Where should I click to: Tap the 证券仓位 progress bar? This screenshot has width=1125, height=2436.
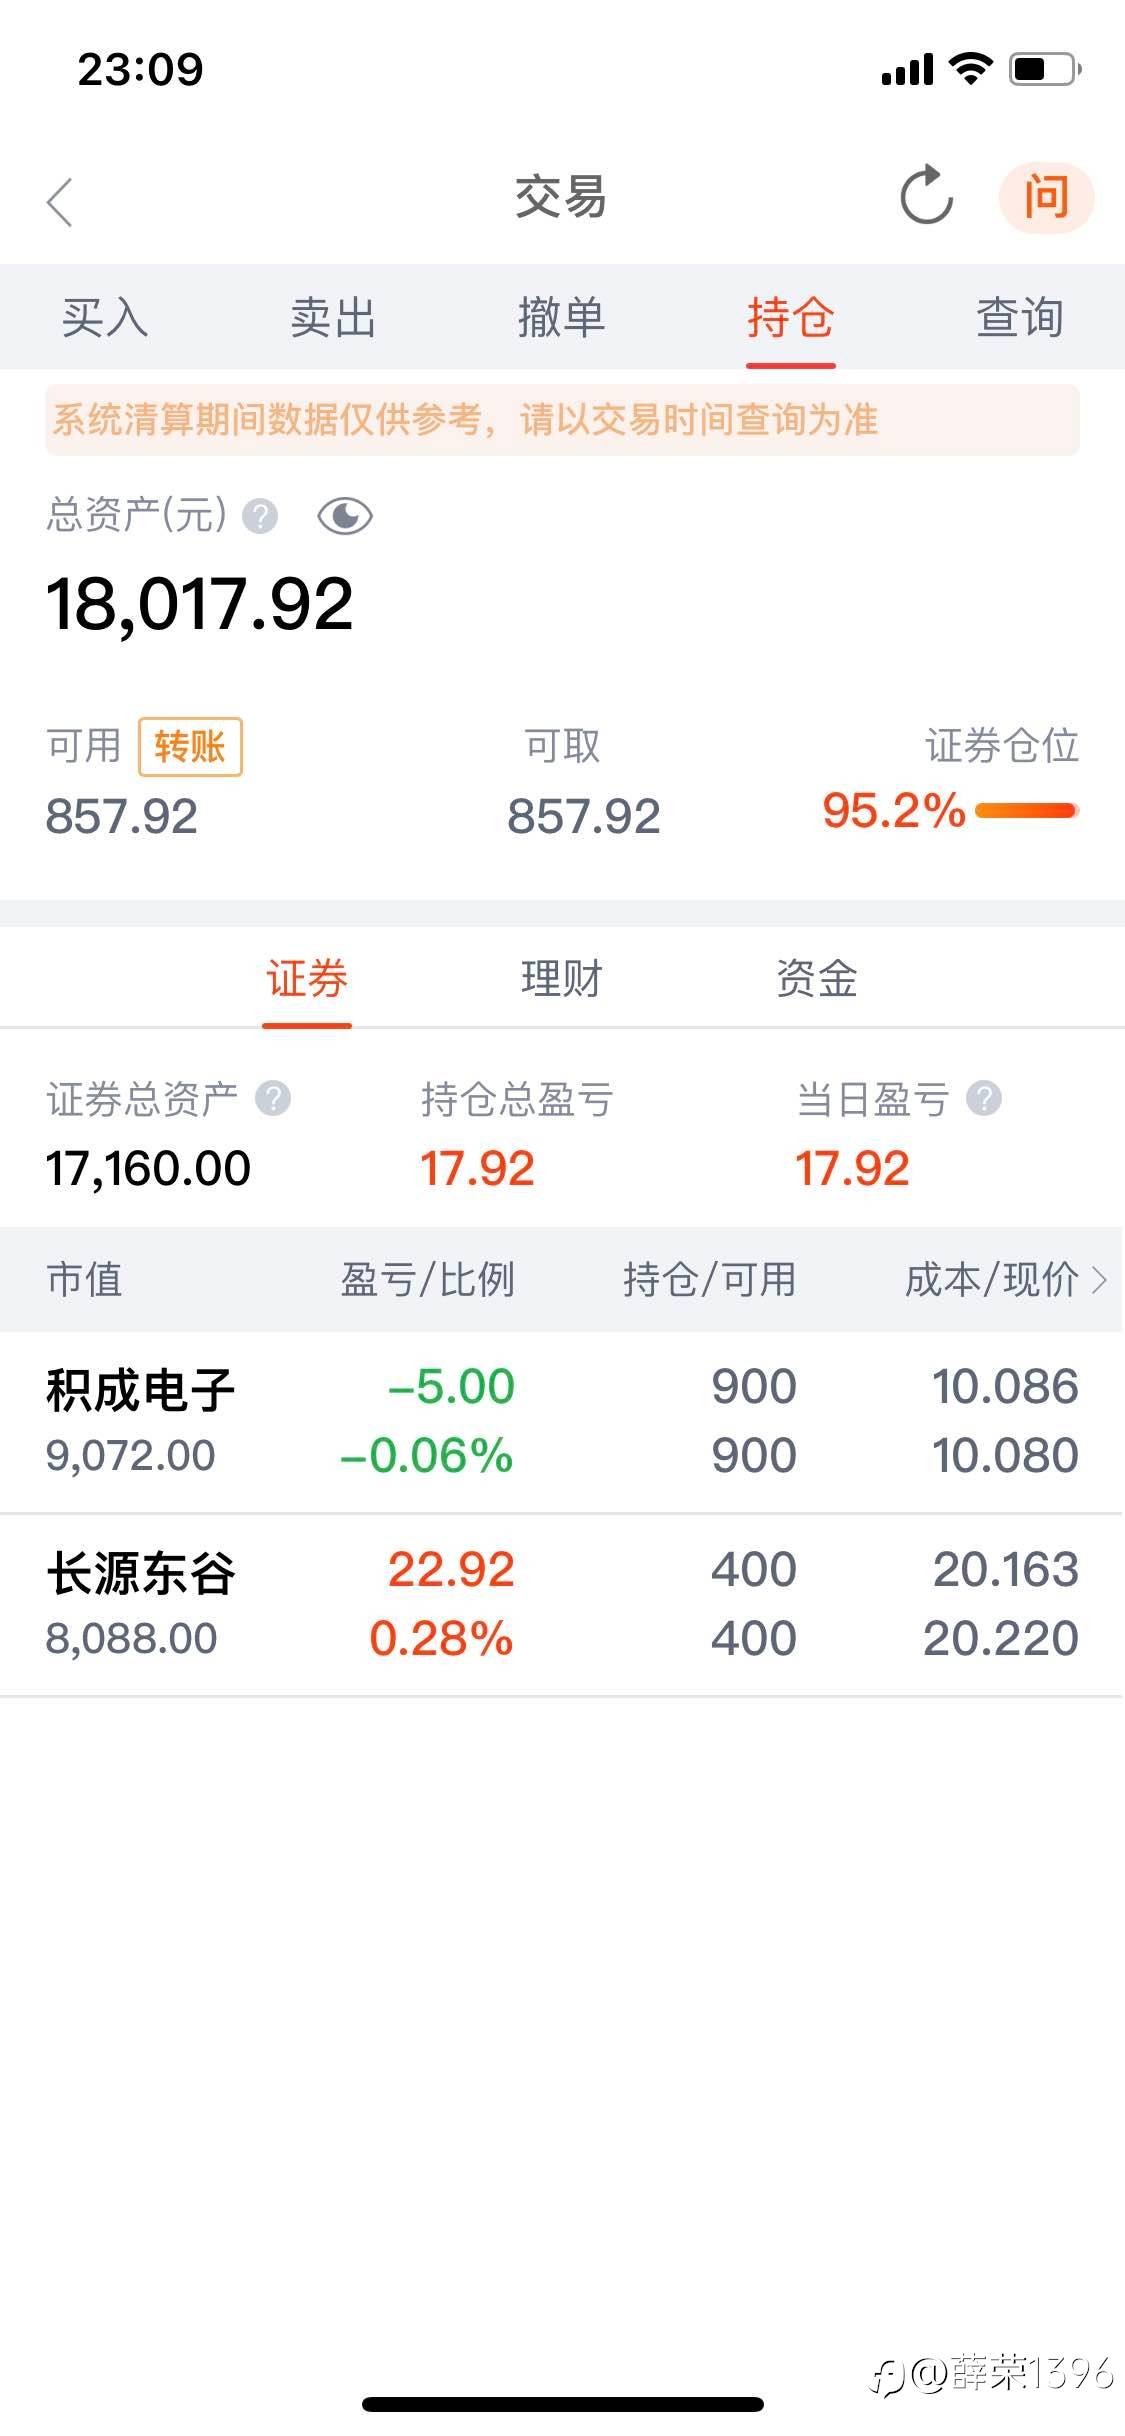click(x=1026, y=810)
